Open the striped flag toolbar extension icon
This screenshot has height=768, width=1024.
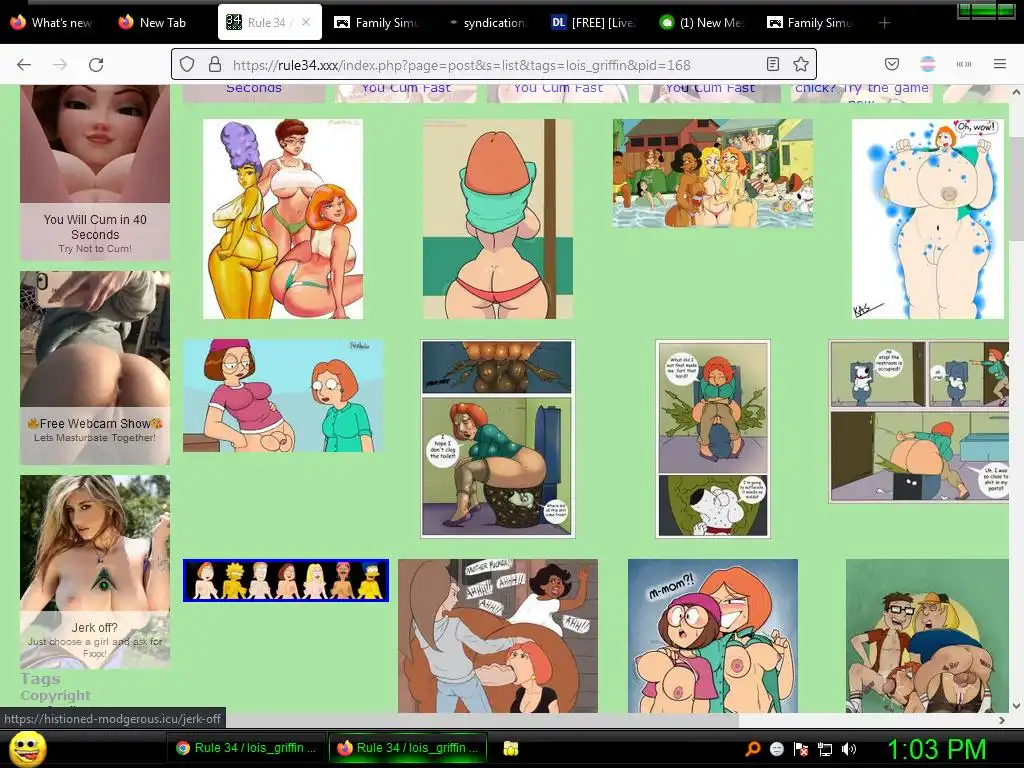pyautogui.click(x=928, y=64)
